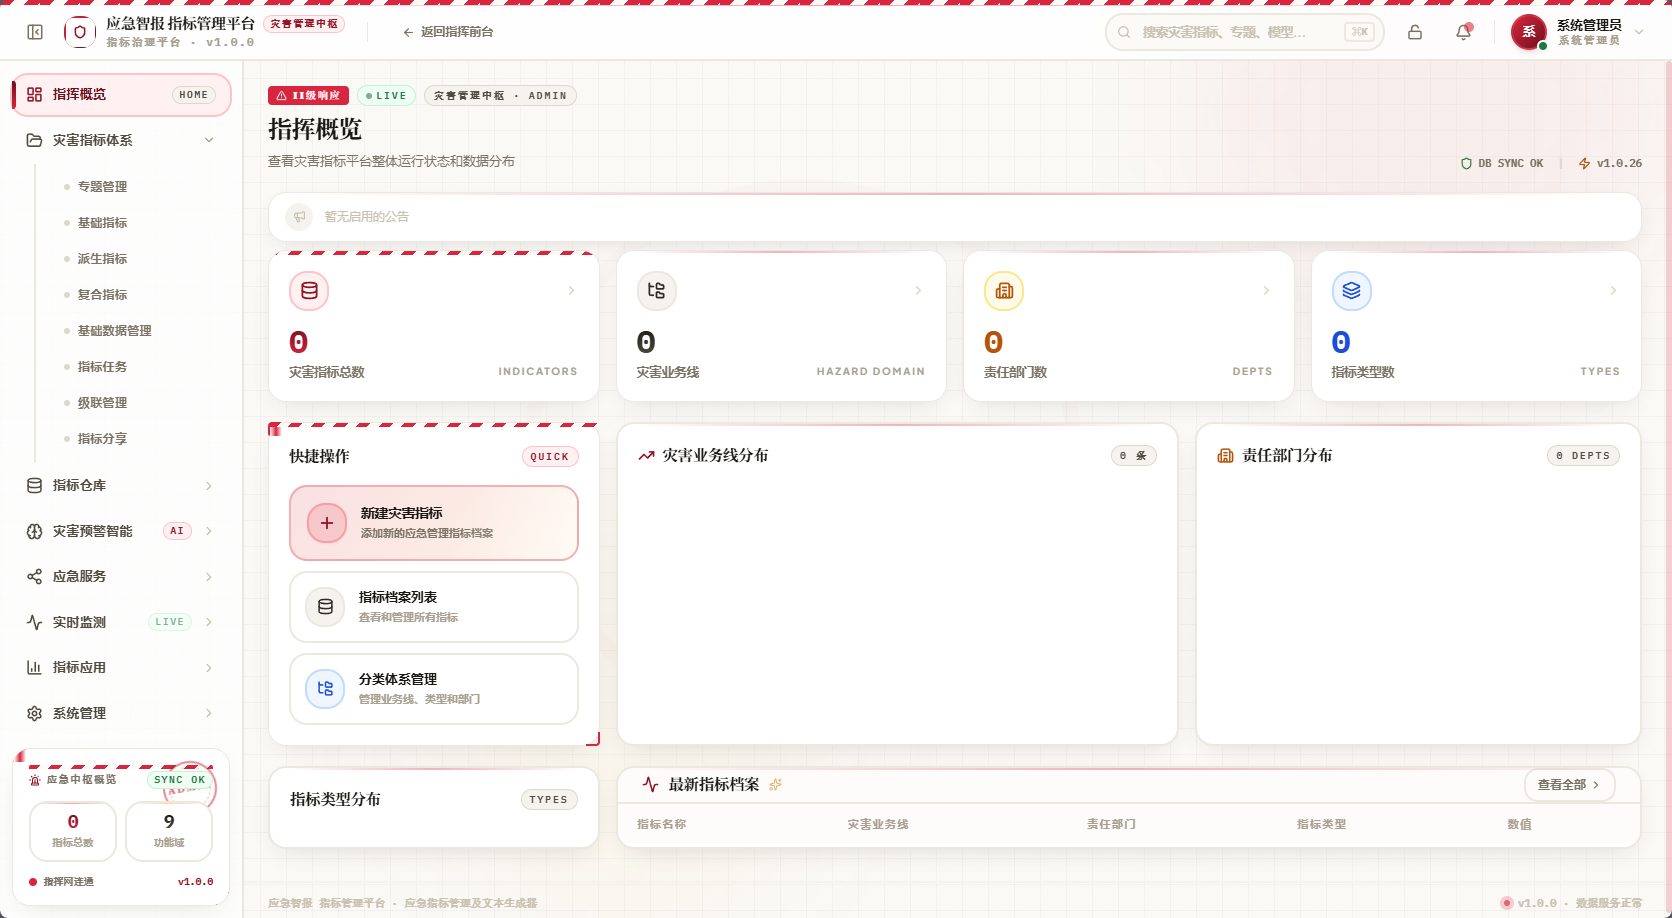The height and width of the screenshot is (918, 1672).
Task: Focus the 搜索灾害指标 search field
Action: click(x=1244, y=32)
